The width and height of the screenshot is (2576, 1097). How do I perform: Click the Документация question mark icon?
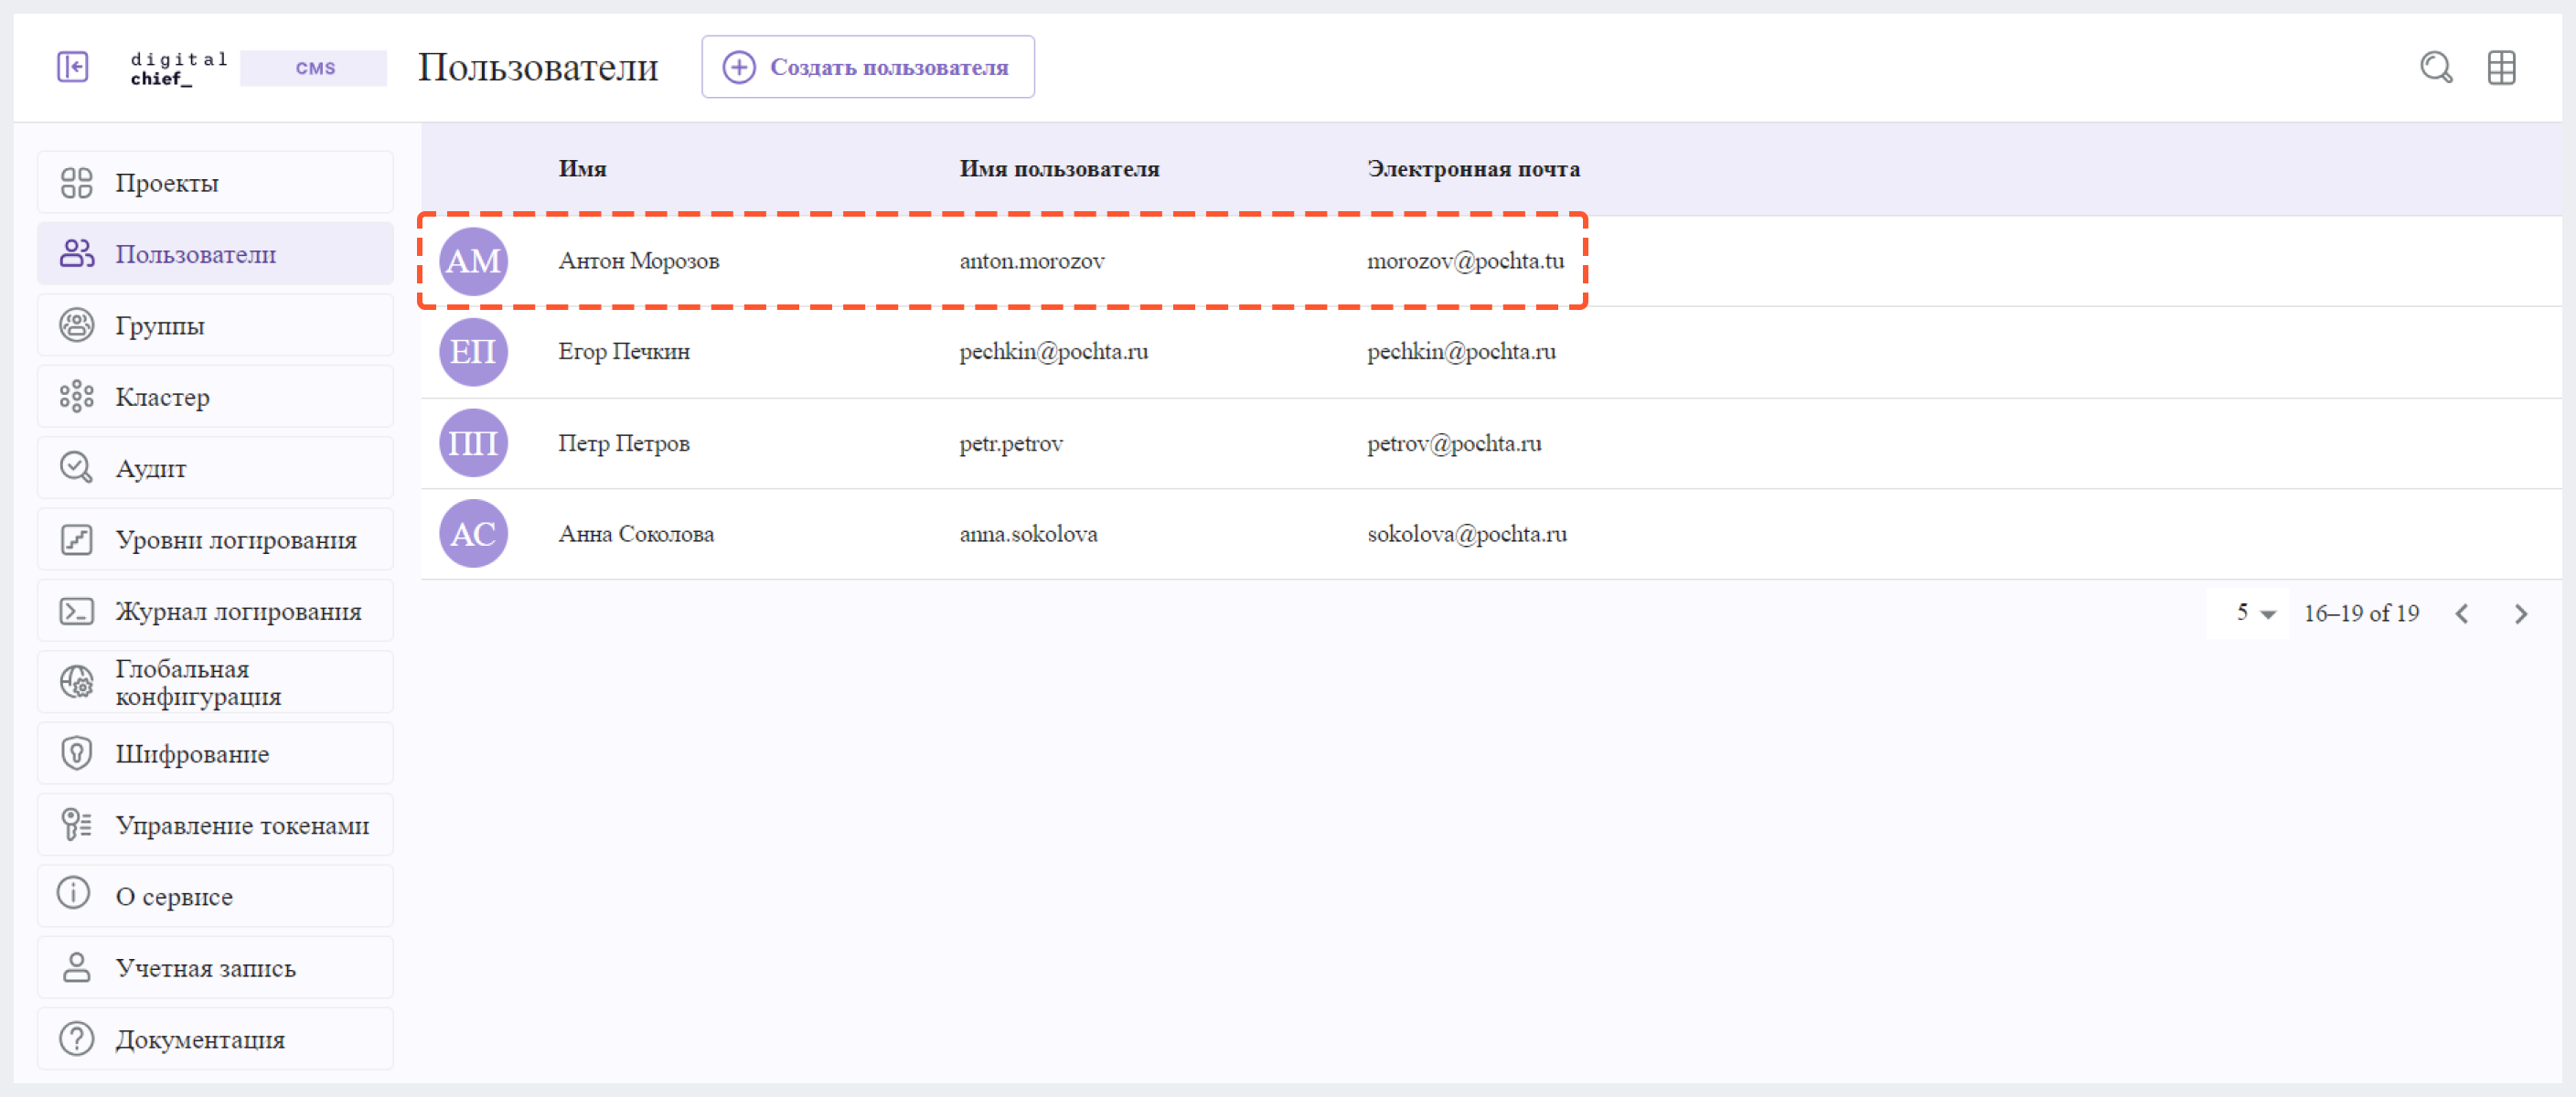[x=76, y=1039]
